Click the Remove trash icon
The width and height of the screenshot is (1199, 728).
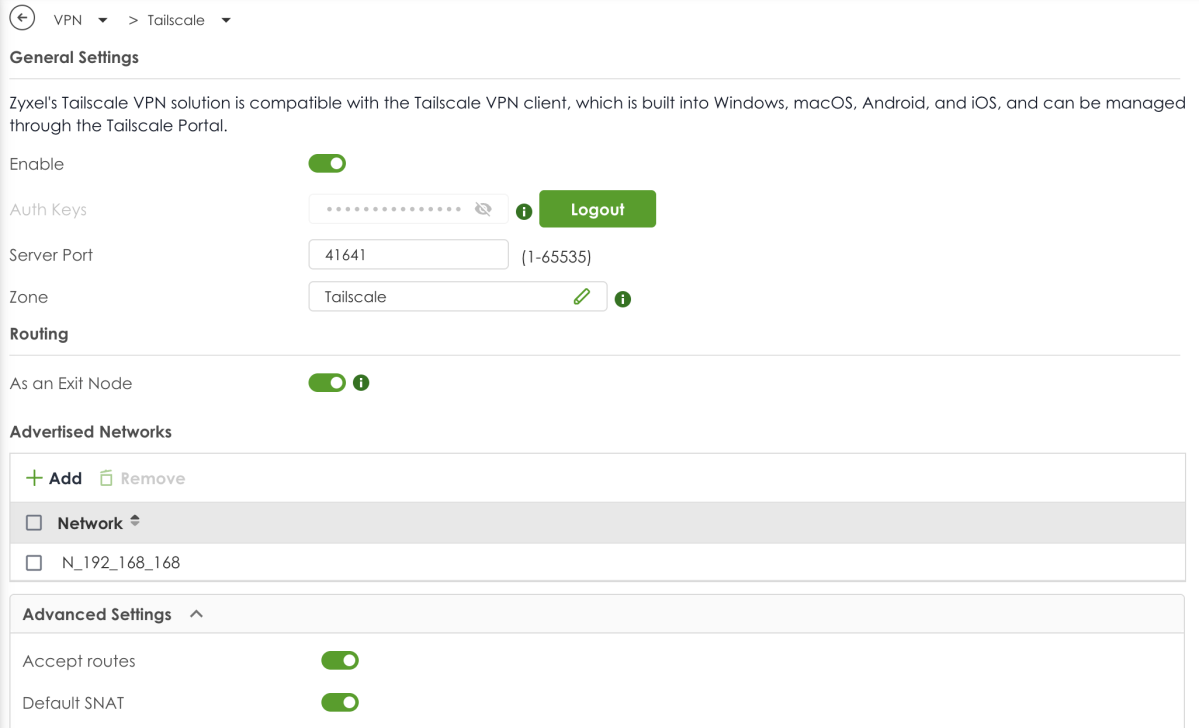(x=106, y=479)
